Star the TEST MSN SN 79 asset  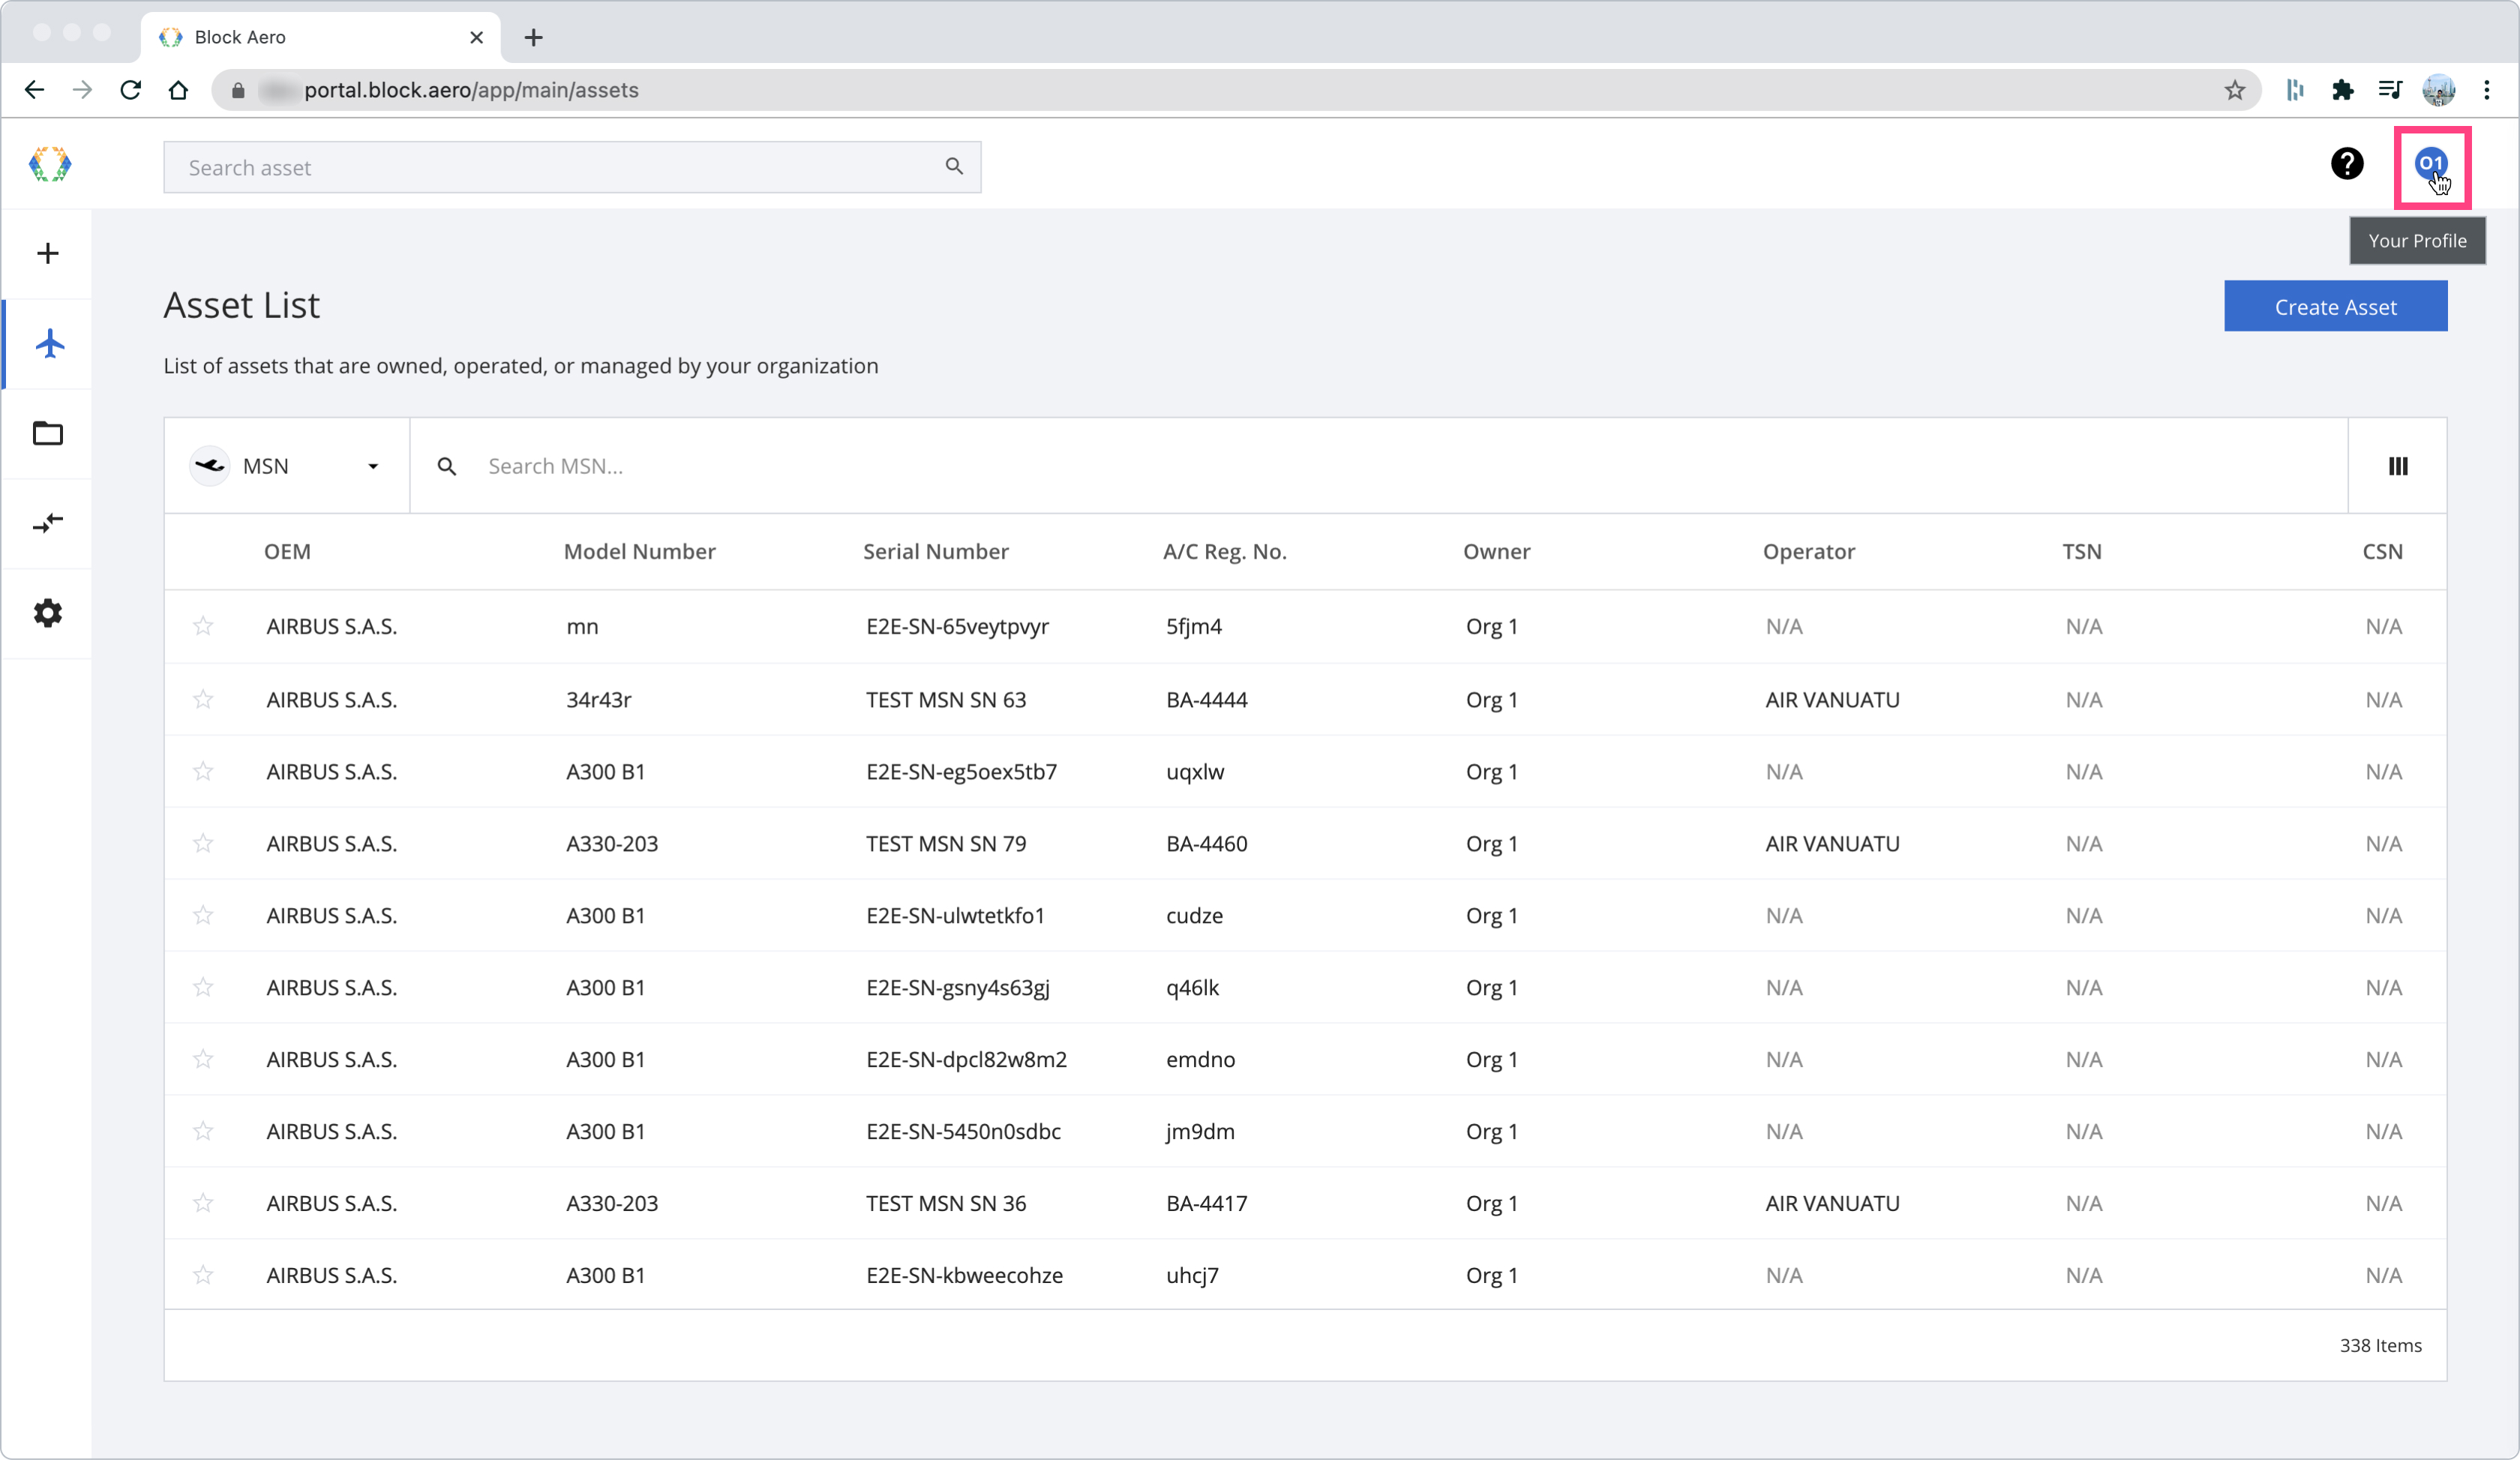coord(203,843)
